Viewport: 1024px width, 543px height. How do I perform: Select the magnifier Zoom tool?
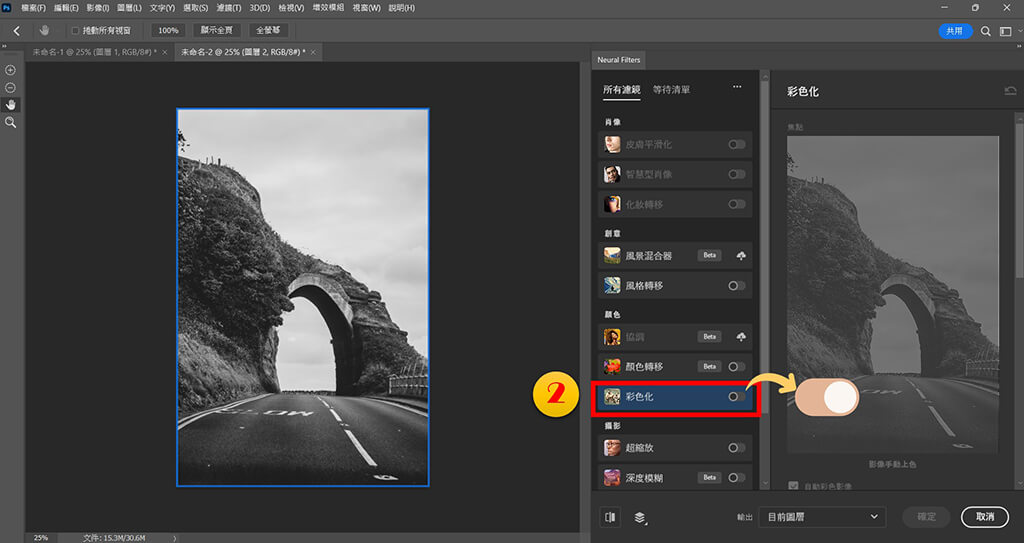tap(10, 122)
